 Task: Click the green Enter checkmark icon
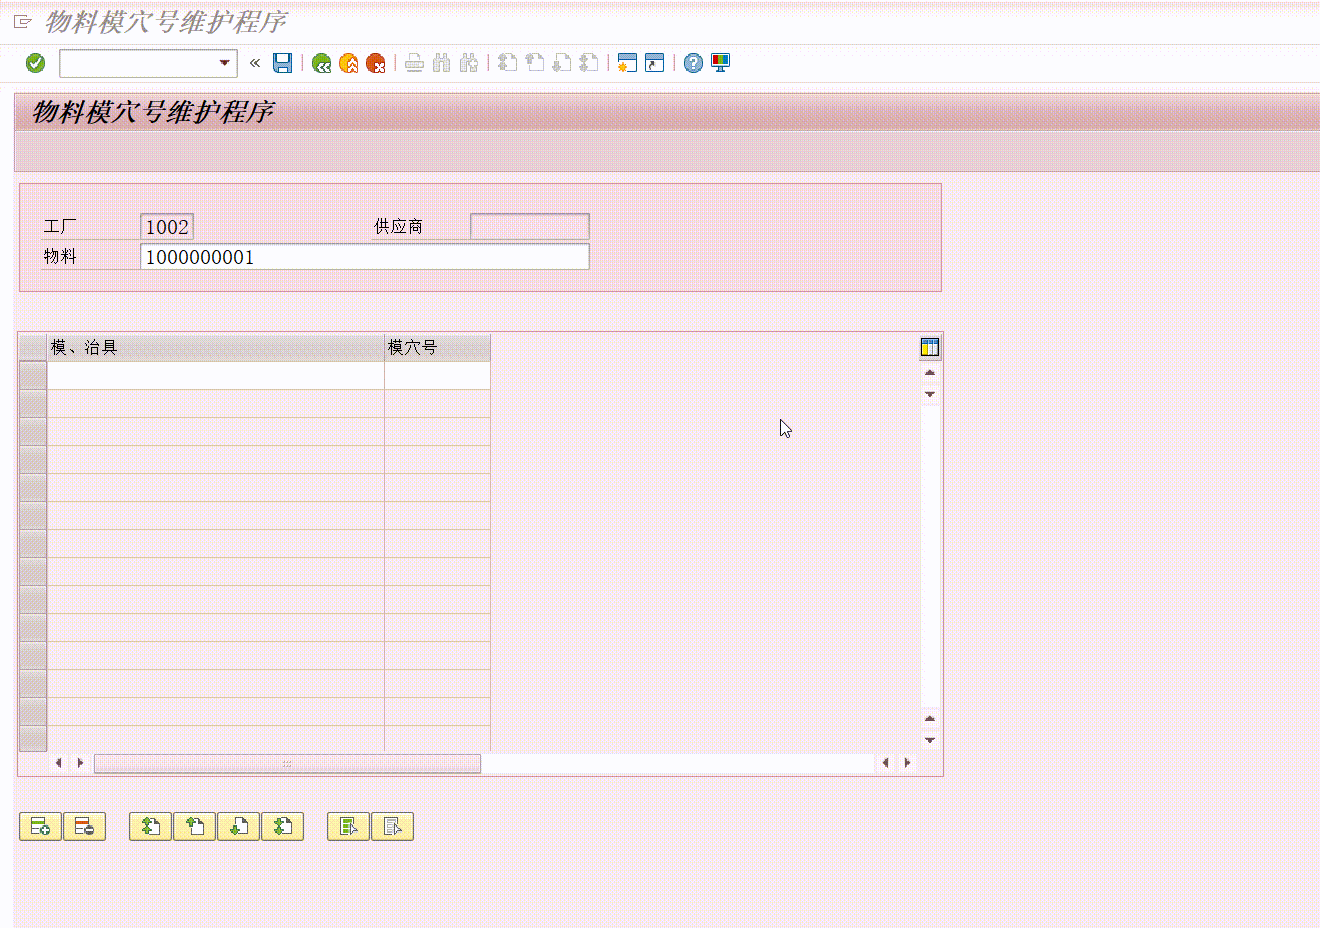pyautogui.click(x=35, y=63)
